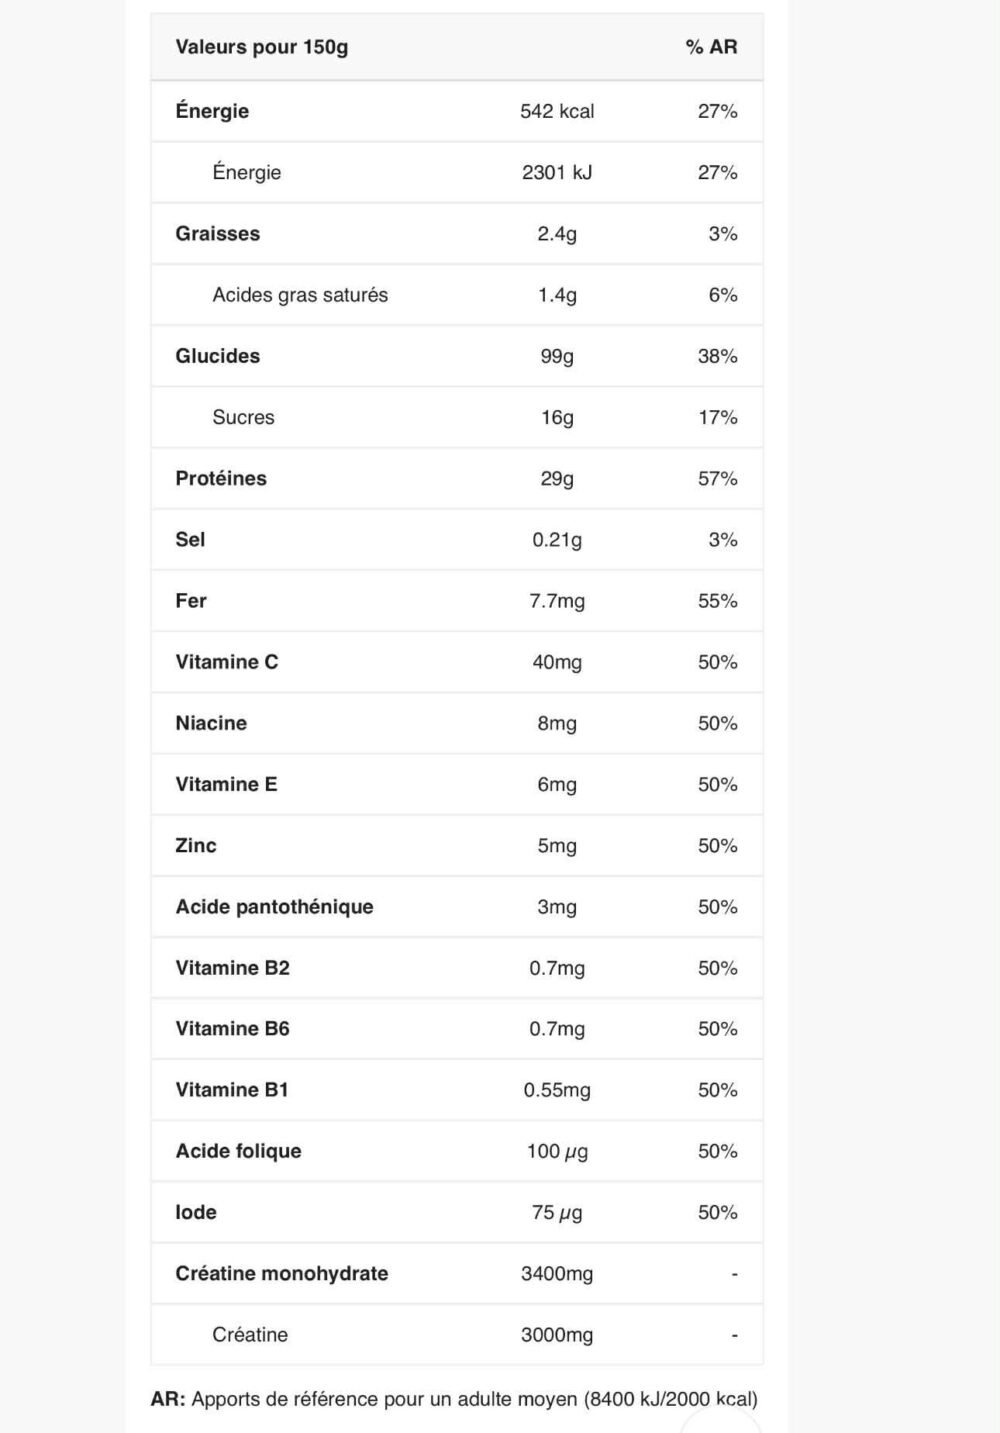Click the AR reference intake footnote text

click(454, 1399)
